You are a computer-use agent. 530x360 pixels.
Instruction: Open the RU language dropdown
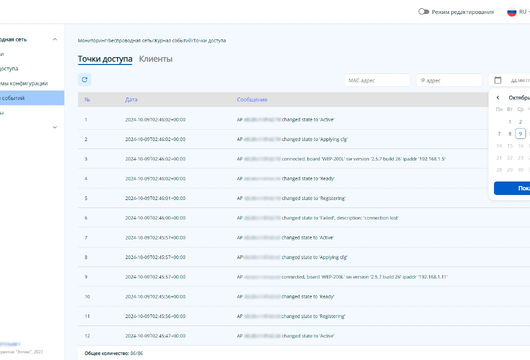click(524, 12)
